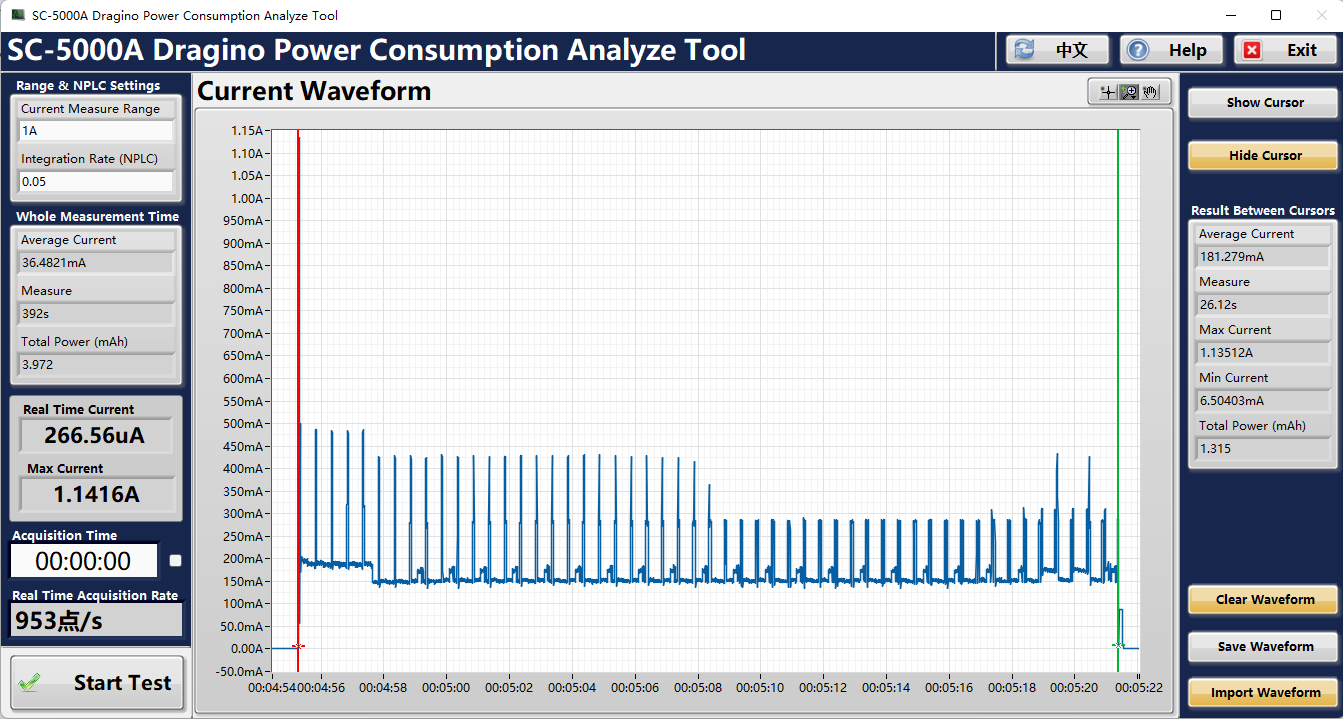Click the Acquisition Time 00:00:00 field
The height and width of the screenshot is (719, 1343).
(84, 561)
